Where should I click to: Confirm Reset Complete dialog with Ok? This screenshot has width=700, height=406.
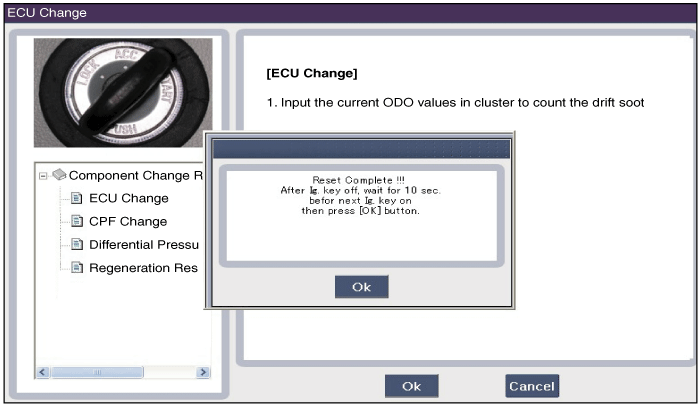click(362, 287)
